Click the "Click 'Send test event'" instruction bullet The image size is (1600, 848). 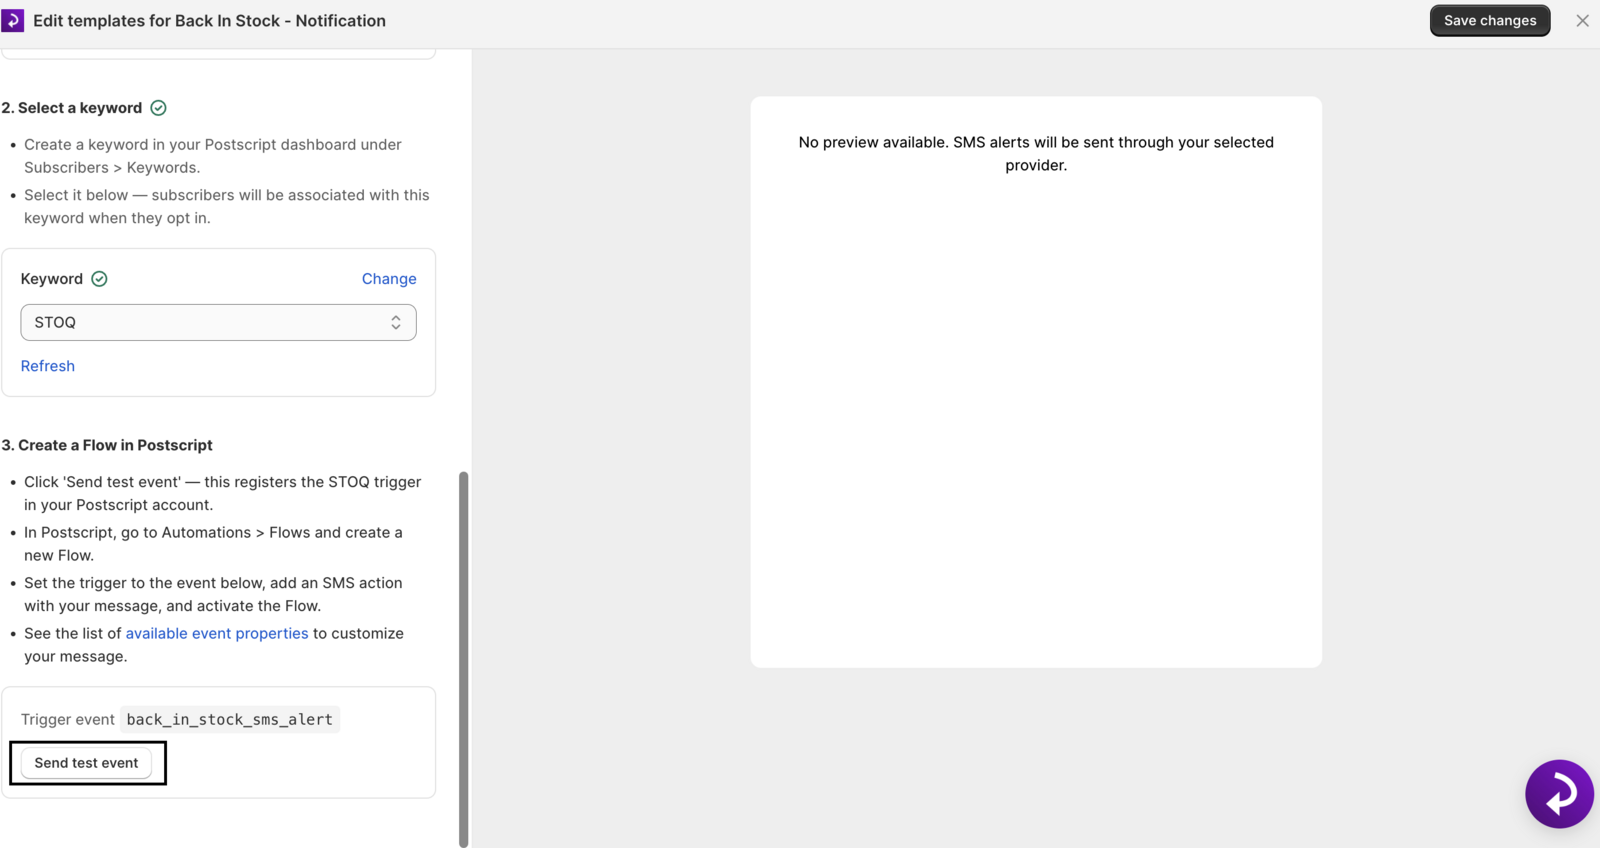tap(223, 493)
